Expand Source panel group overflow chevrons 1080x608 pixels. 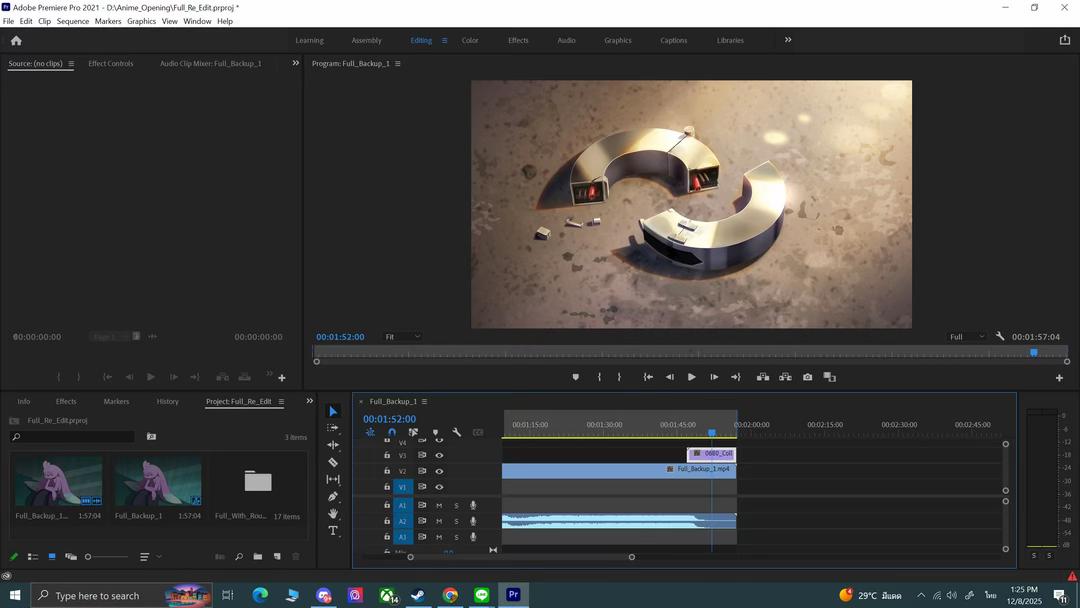point(295,63)
